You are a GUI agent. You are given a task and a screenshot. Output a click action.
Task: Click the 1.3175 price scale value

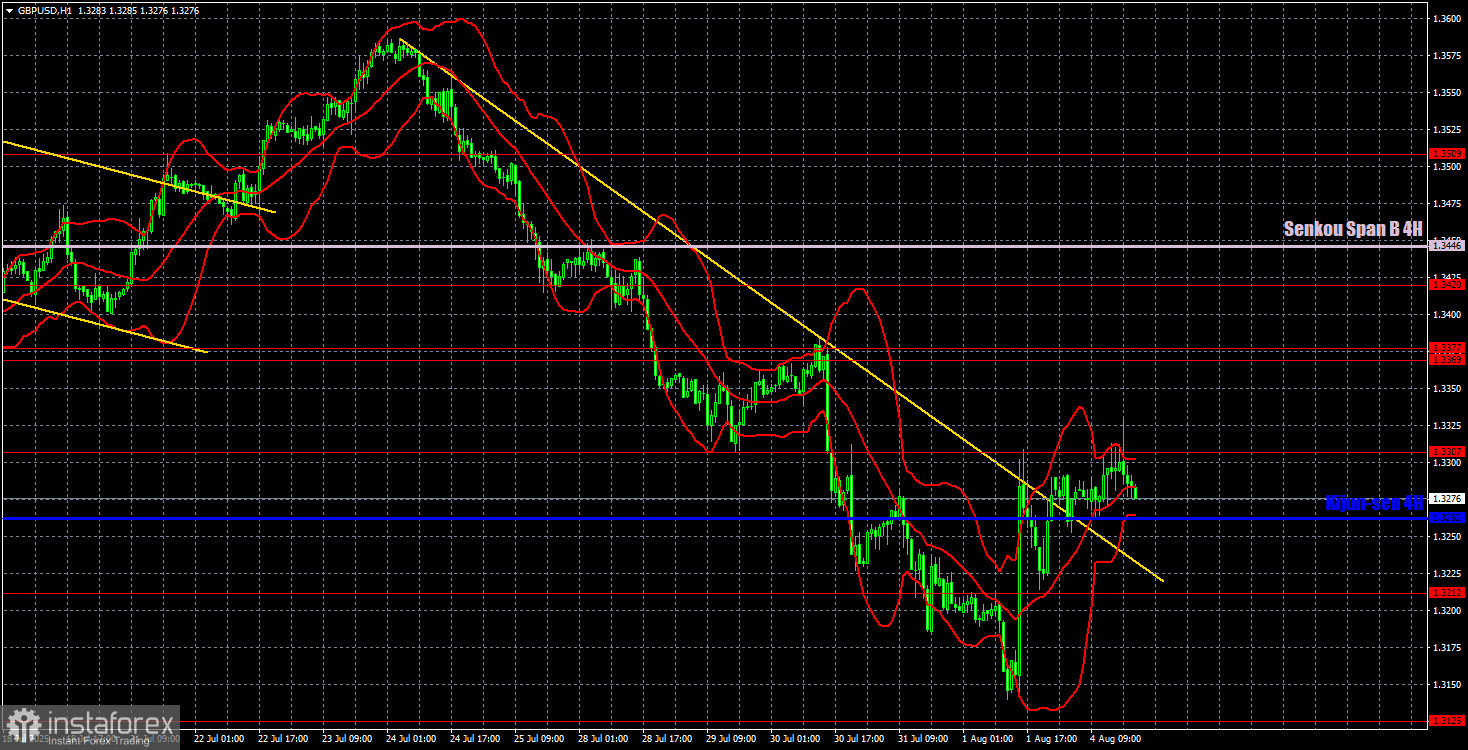pos(1447,648)
